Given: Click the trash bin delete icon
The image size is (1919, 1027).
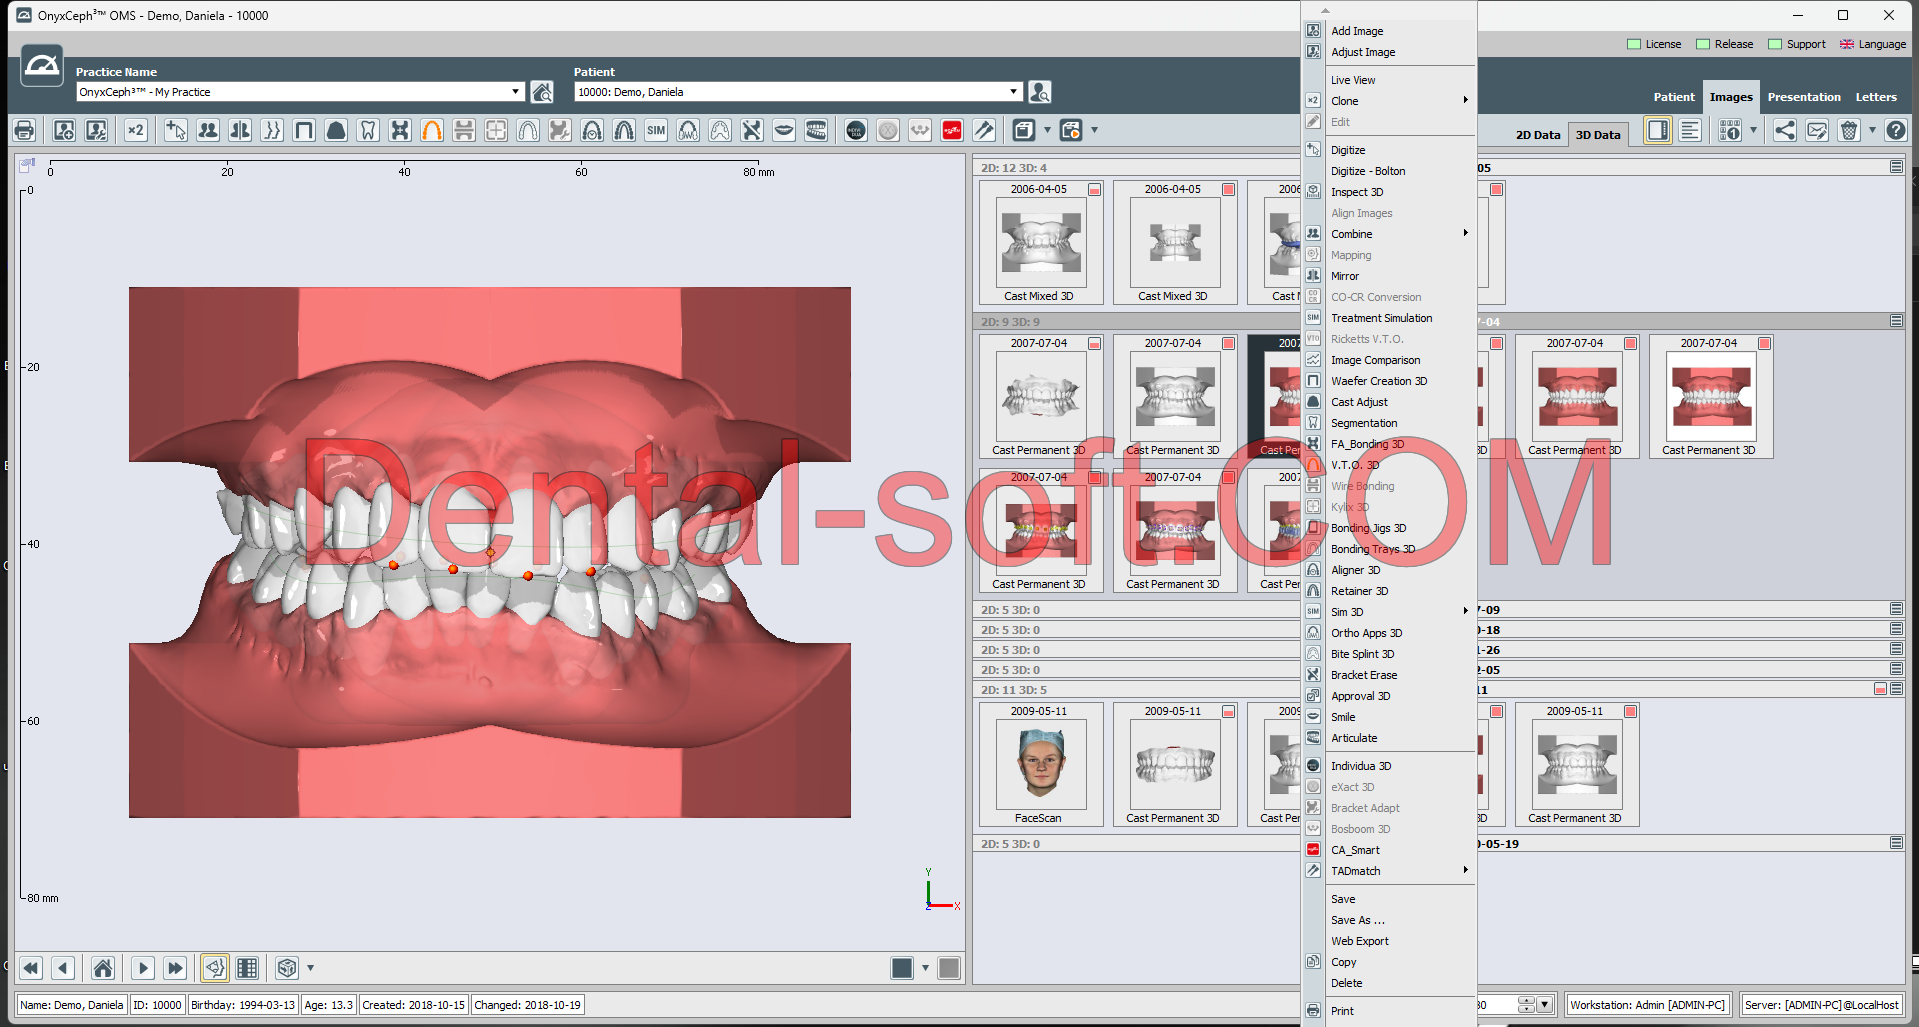Looking at the screenshot, I should [1849, 131].
